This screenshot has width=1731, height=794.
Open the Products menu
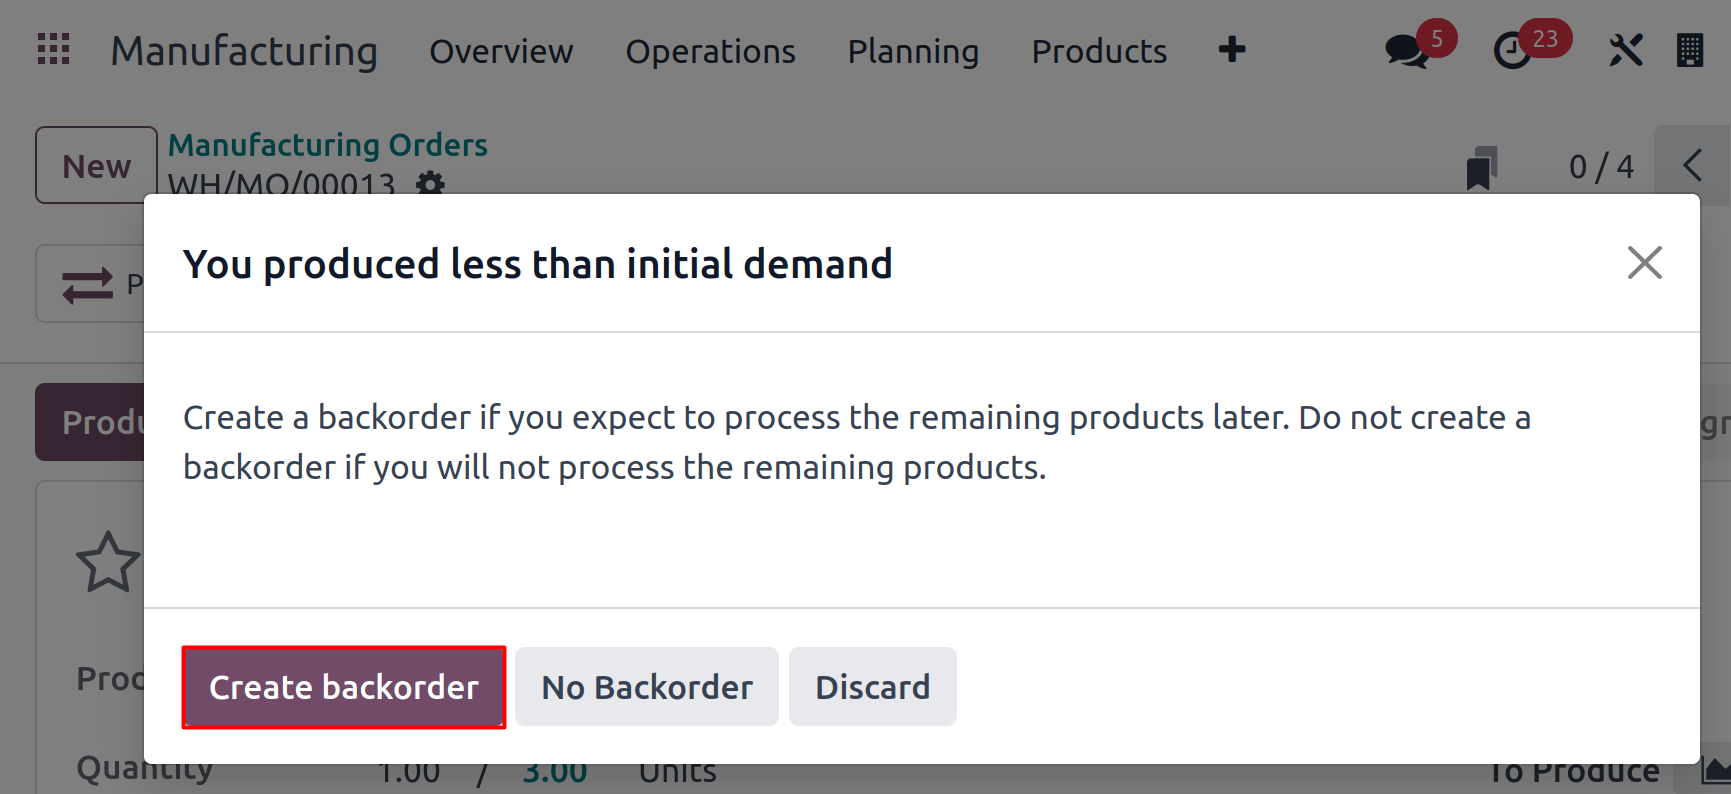[x=1099, y=51]
